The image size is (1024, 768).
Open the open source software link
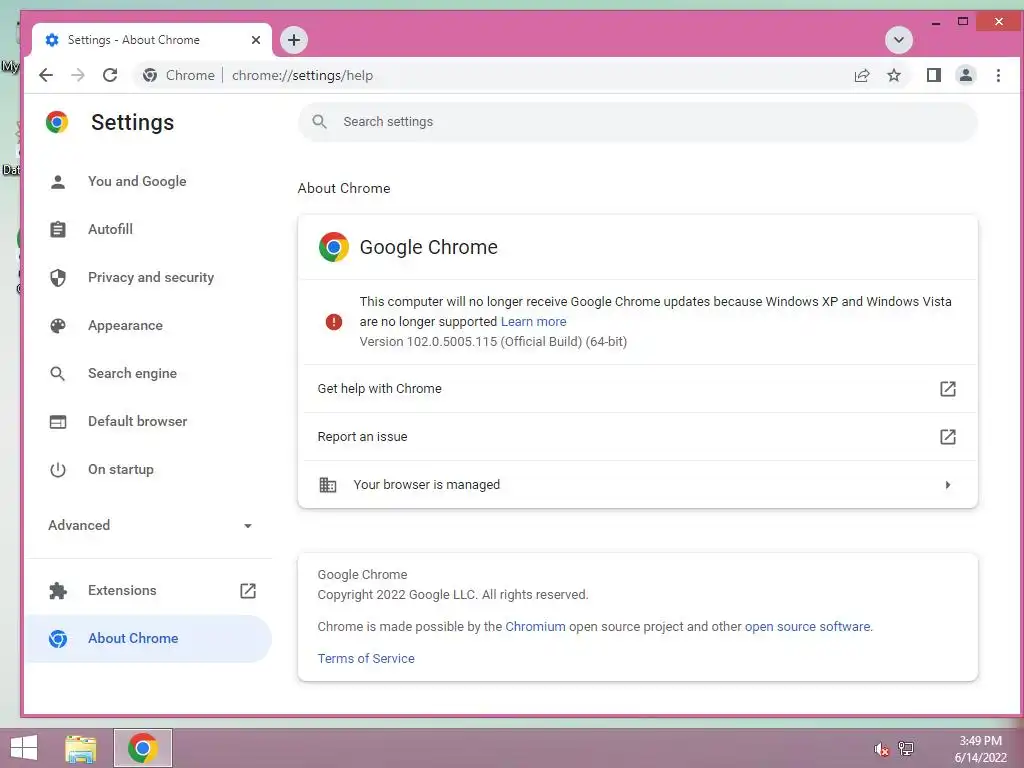[807, 626]
